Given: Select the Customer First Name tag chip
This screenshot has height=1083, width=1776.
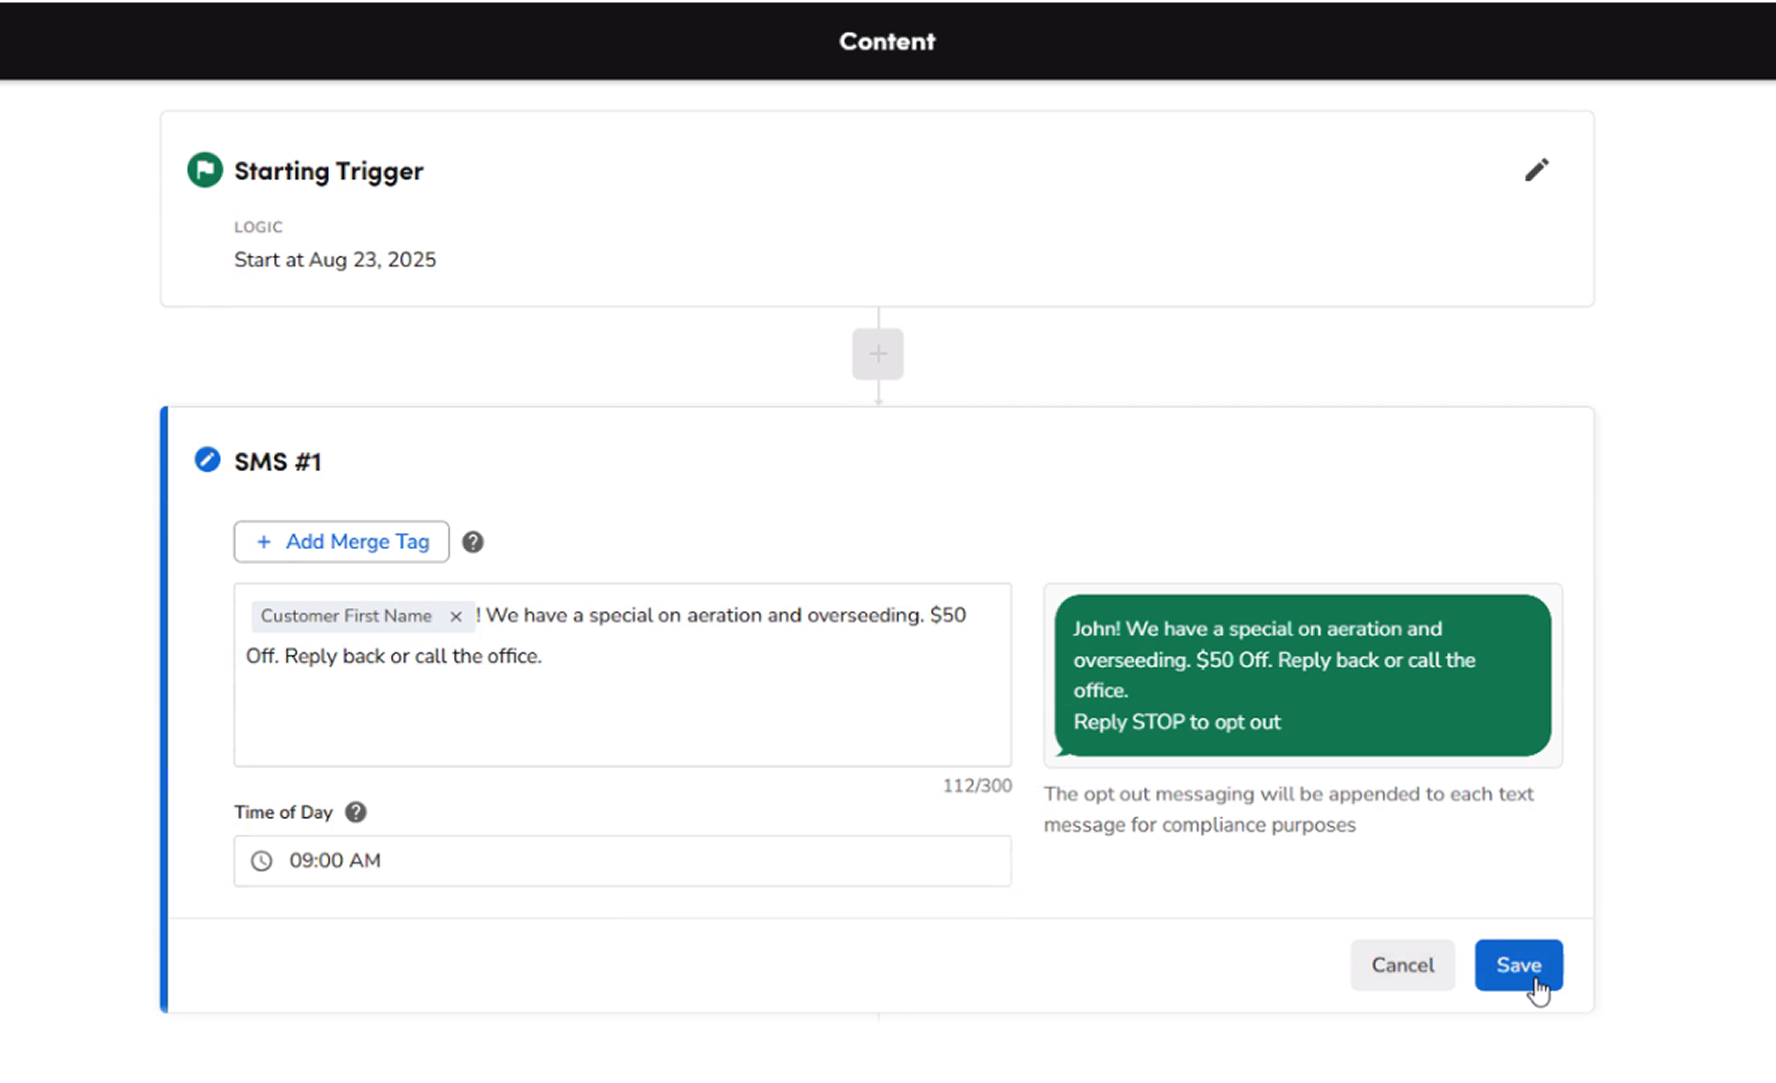Looking at the screenshot, I should coord(346,616).
